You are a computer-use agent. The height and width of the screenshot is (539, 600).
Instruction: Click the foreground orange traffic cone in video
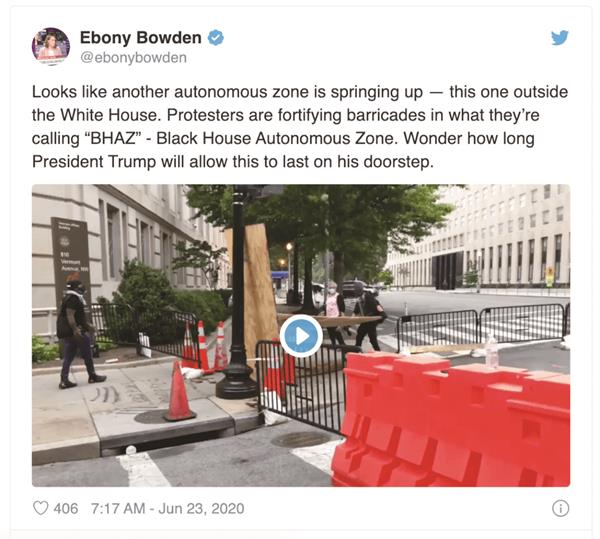pyautogui.click(x=179, y=391)
